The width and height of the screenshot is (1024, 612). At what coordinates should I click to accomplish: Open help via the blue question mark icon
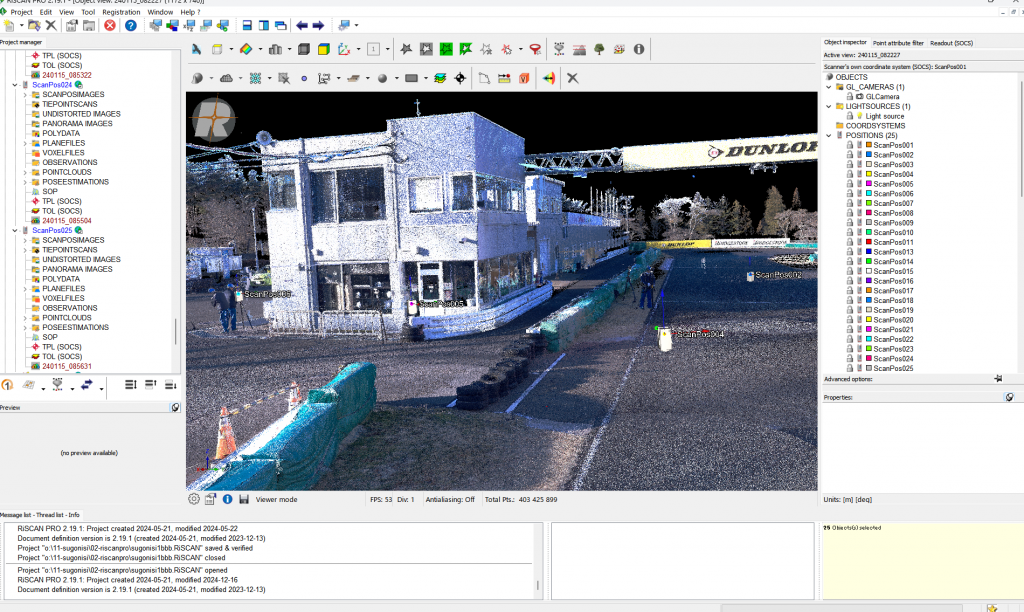130,25
